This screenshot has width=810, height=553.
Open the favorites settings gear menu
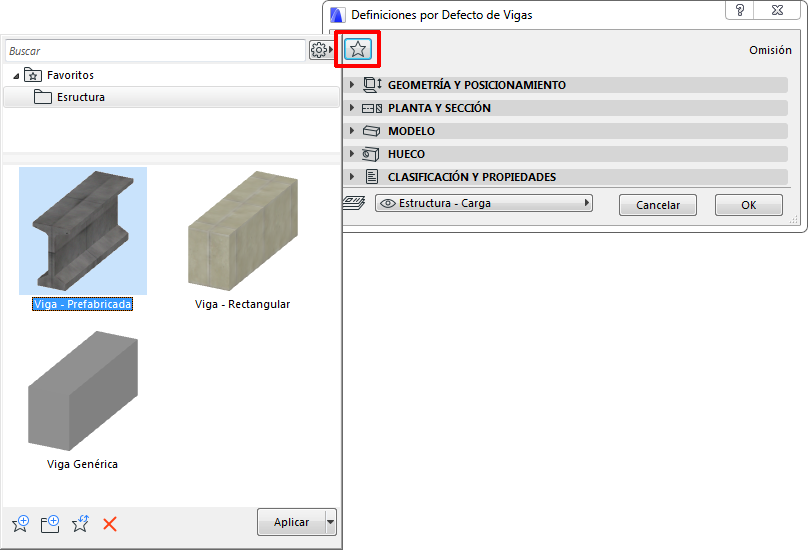321,50
